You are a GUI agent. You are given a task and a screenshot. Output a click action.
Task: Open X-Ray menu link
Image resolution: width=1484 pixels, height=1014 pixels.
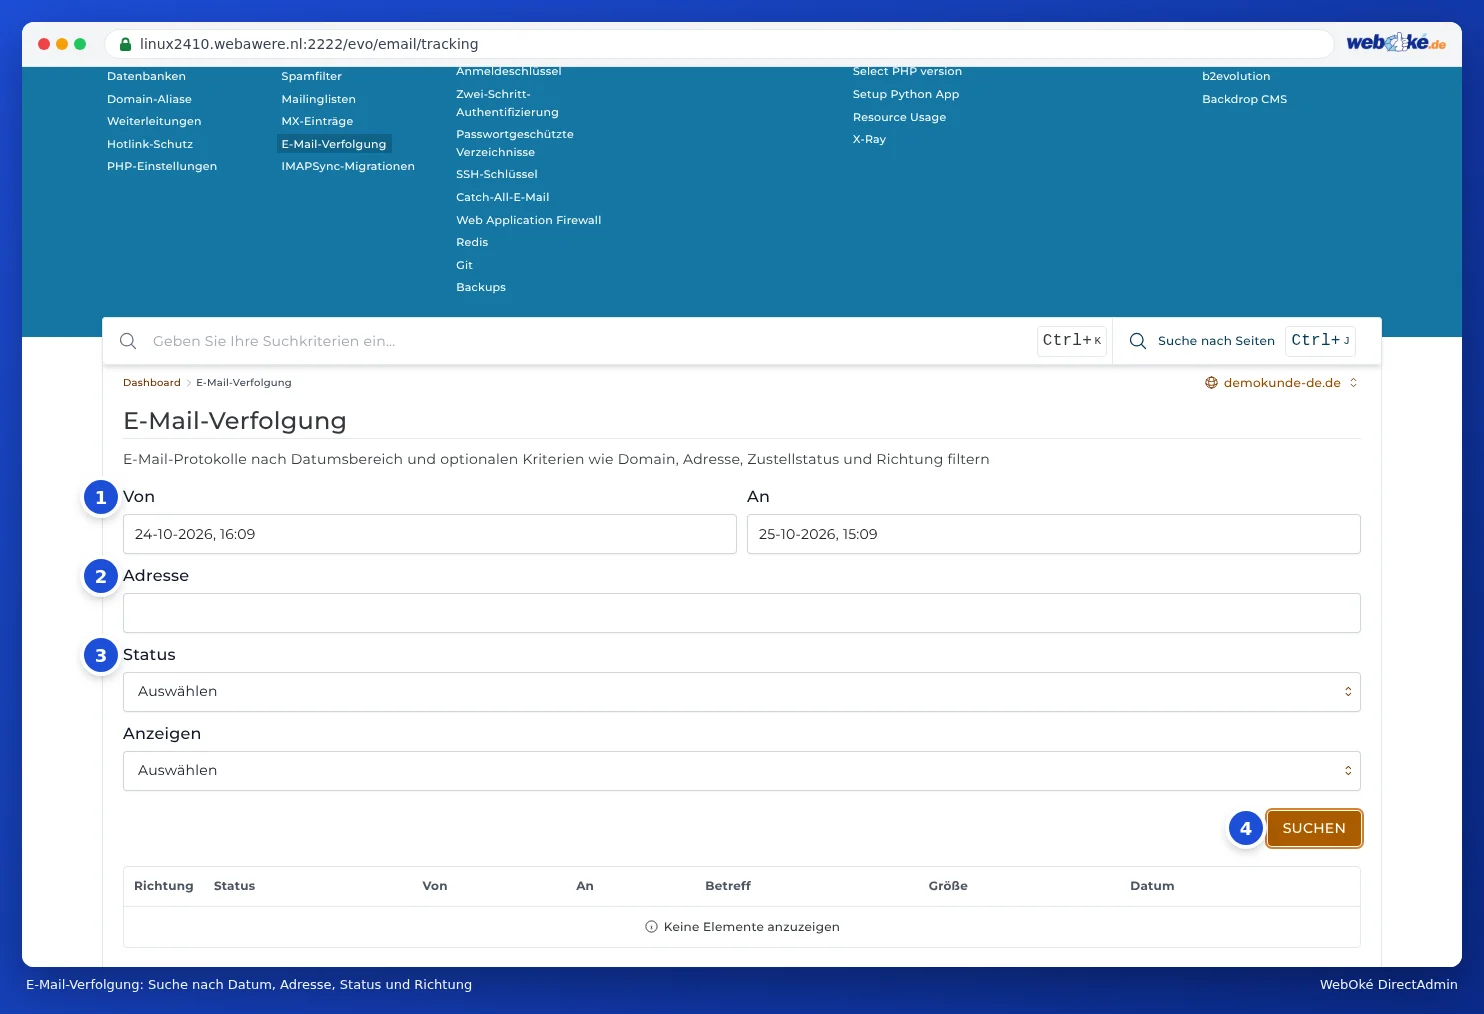pyautogui.click(x=869, y=139)
